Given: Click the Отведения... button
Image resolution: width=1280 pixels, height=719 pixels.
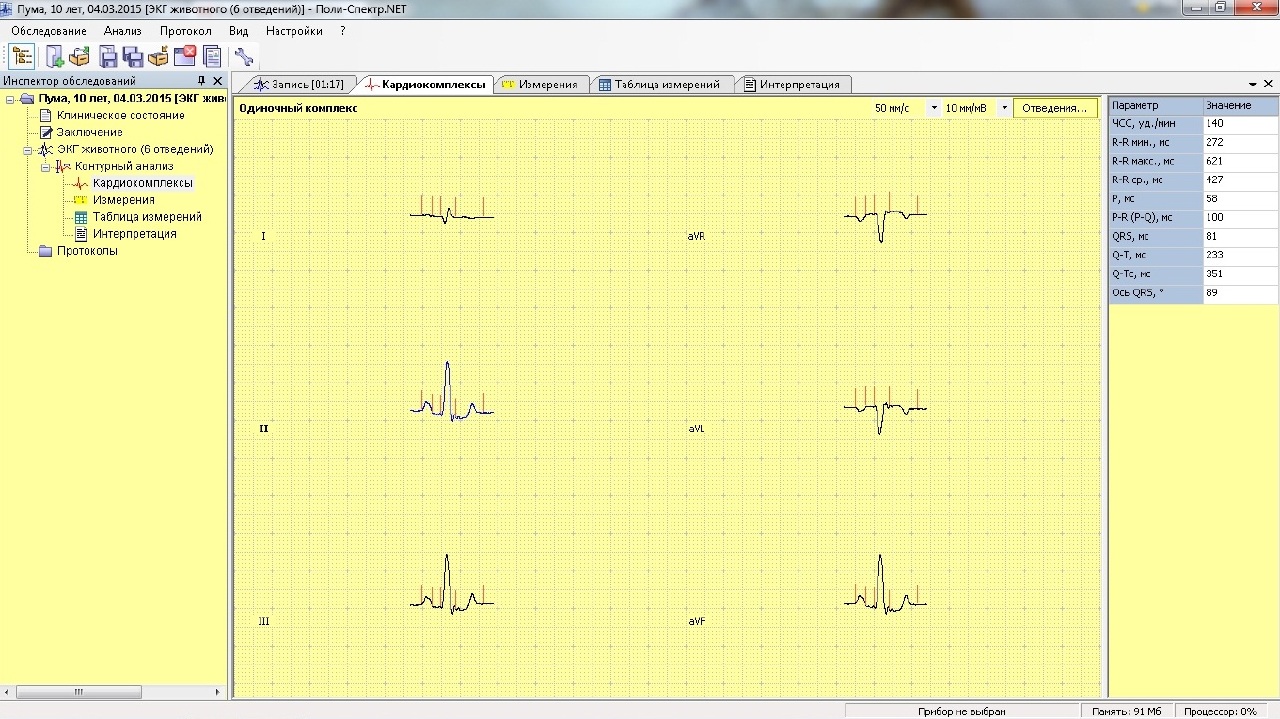Looking at the screenshot, I should pyautogui.click(x=1055, y=108).
